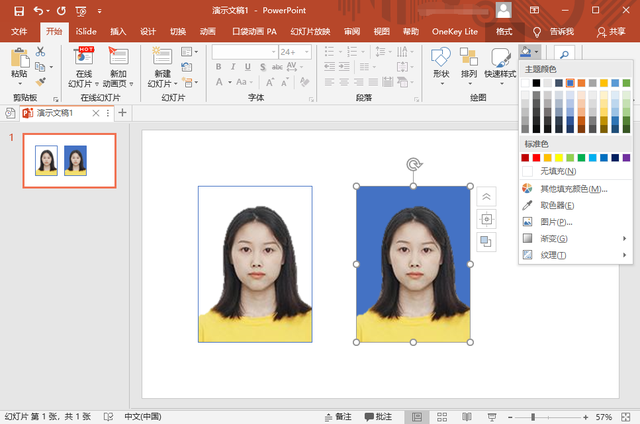640x424 pixels.
Task: Open Quick Styles (快速样式)
Action: click(x=500, y=67)
